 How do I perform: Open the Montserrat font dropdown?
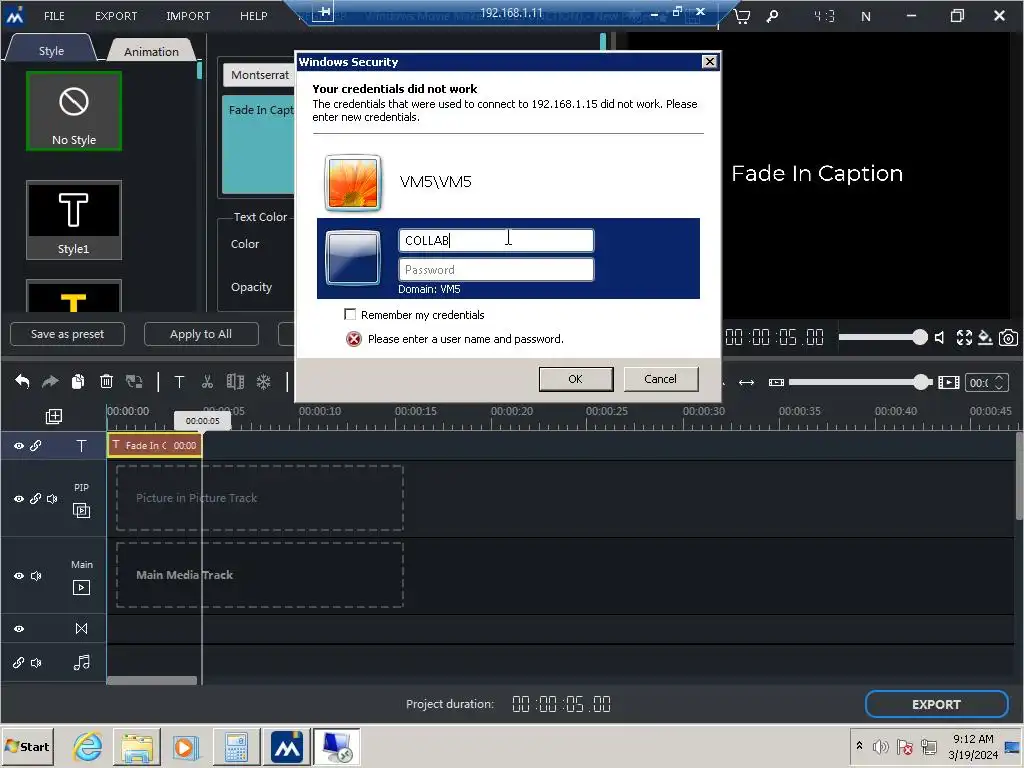[259, 75]
